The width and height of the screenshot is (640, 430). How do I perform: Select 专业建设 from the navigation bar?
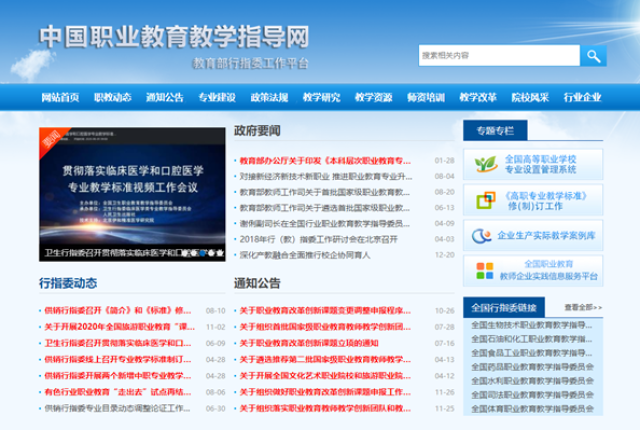click(x=217, y=98)
